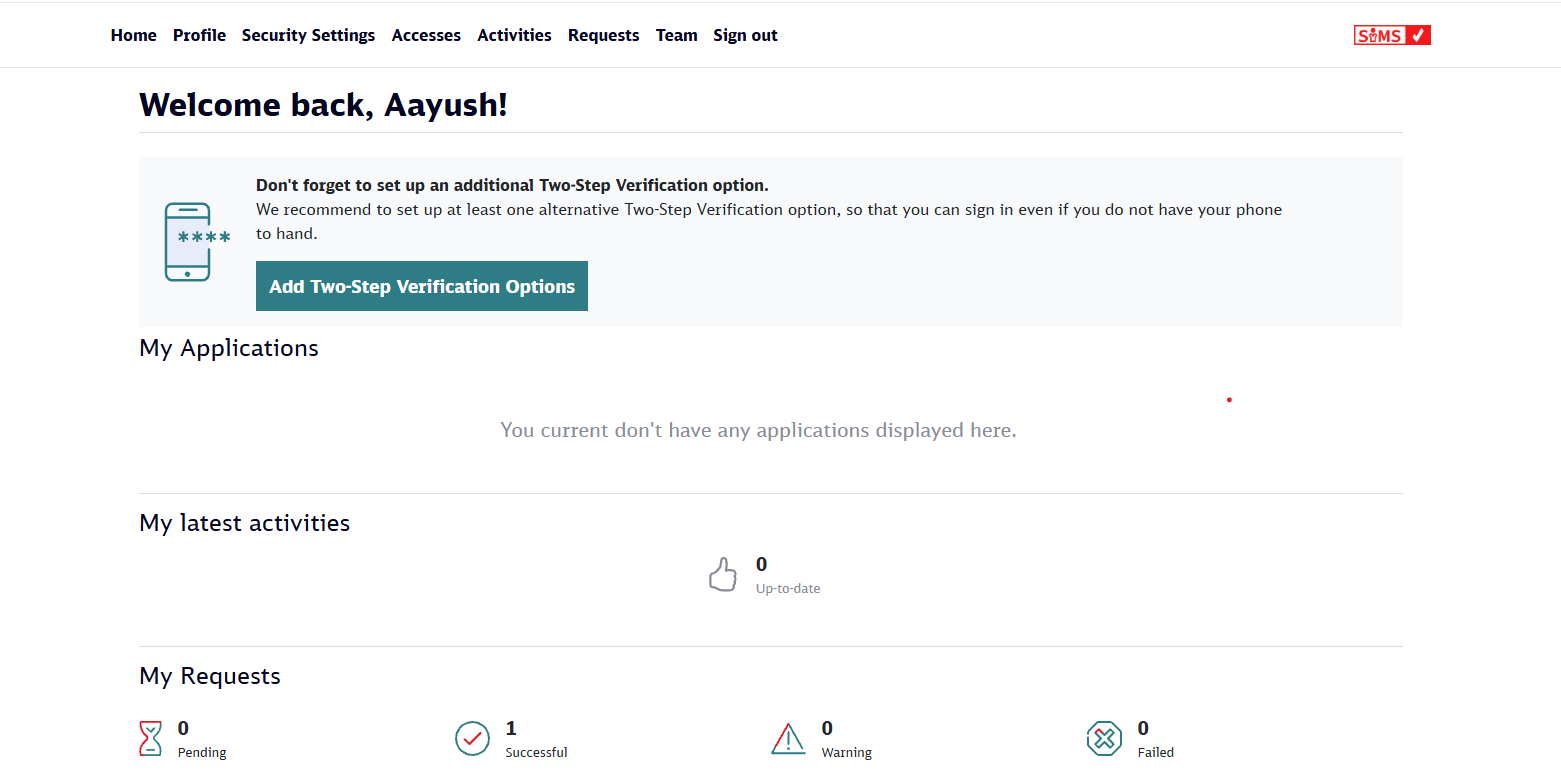Click the 'Successful' label

[536, 753]
